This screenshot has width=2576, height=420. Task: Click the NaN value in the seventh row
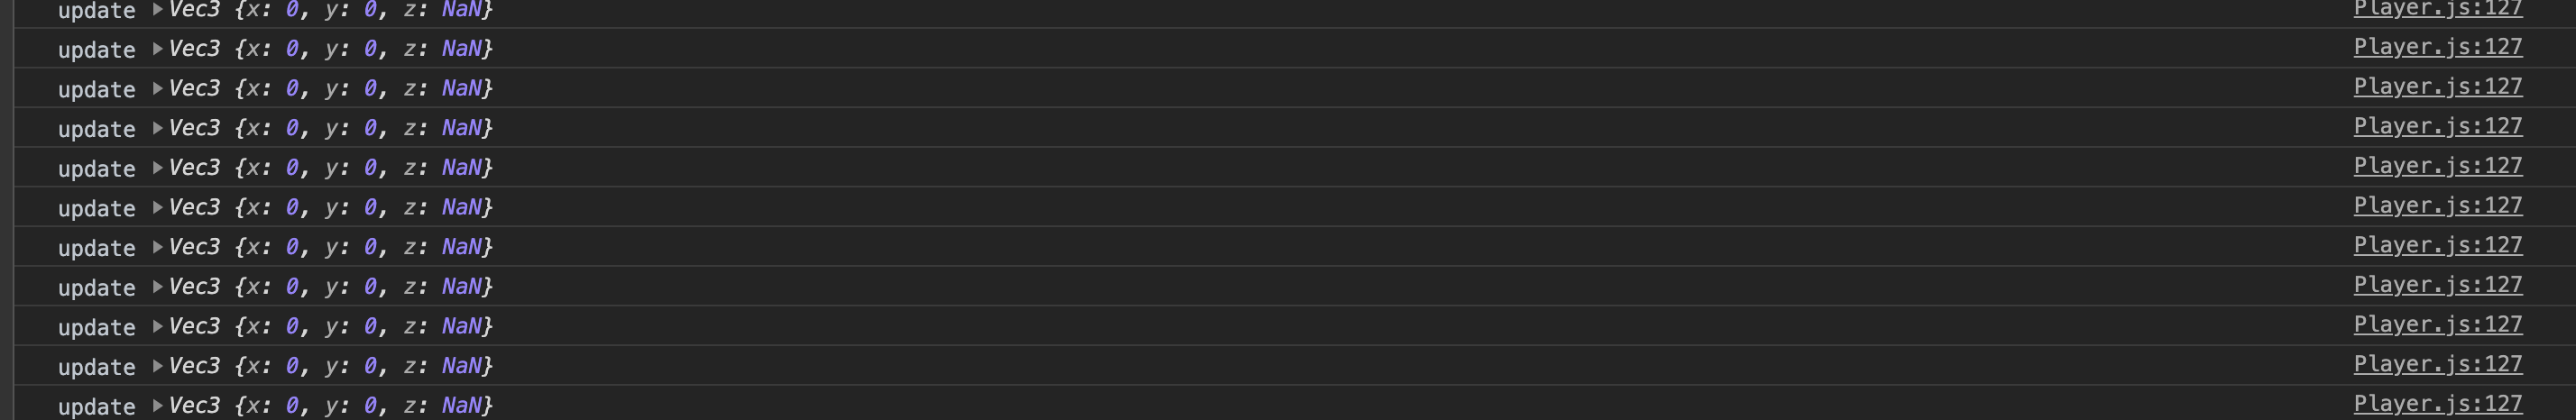click(461, 247)
